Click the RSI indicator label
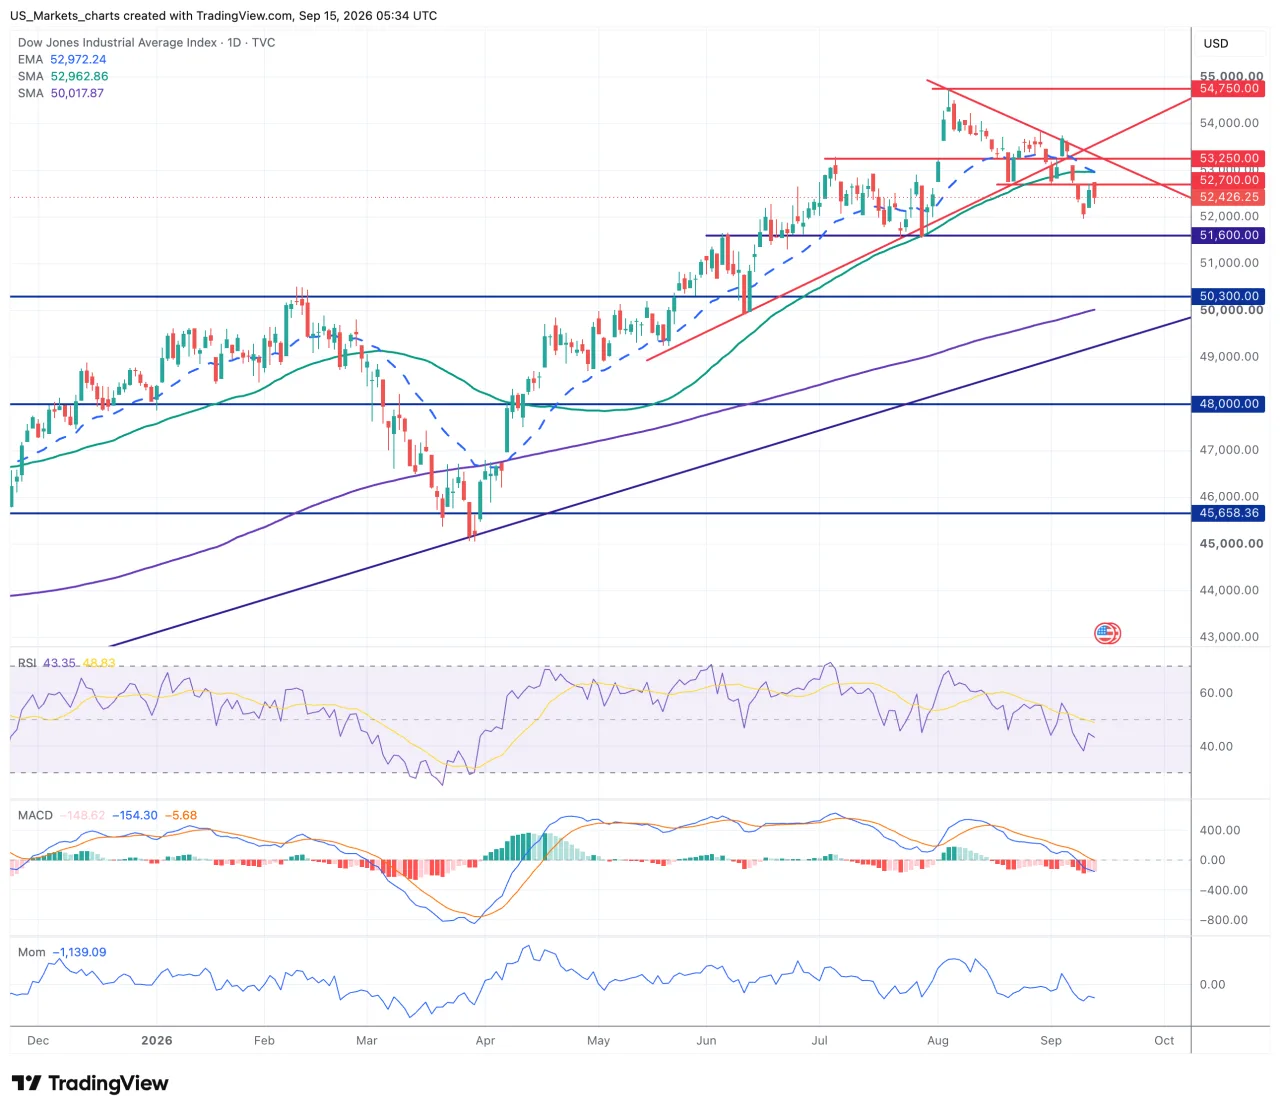Screen dimensions: 1280x1113 point(27,663)
